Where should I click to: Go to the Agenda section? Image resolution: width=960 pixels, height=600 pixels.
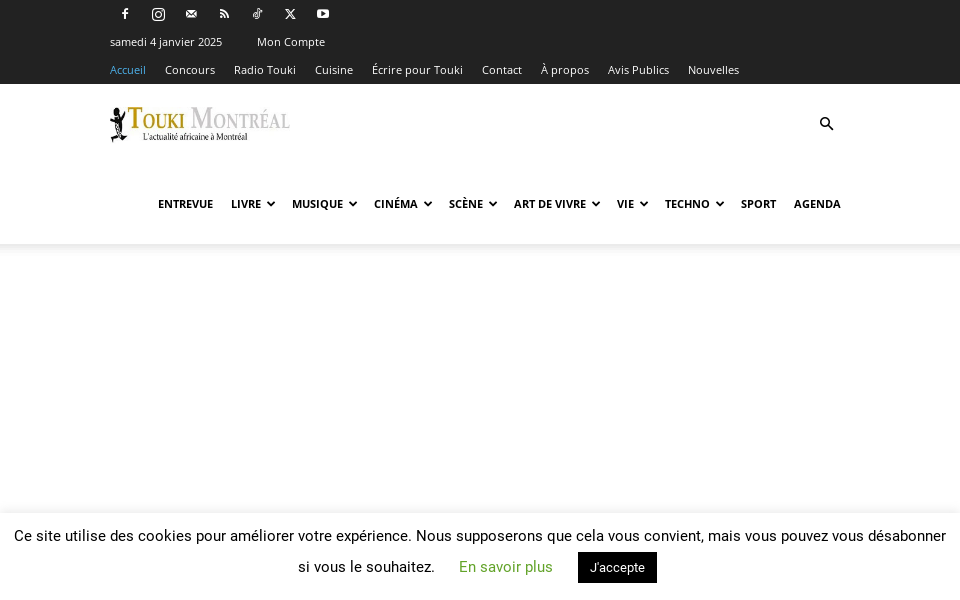[x=817, y=204]
